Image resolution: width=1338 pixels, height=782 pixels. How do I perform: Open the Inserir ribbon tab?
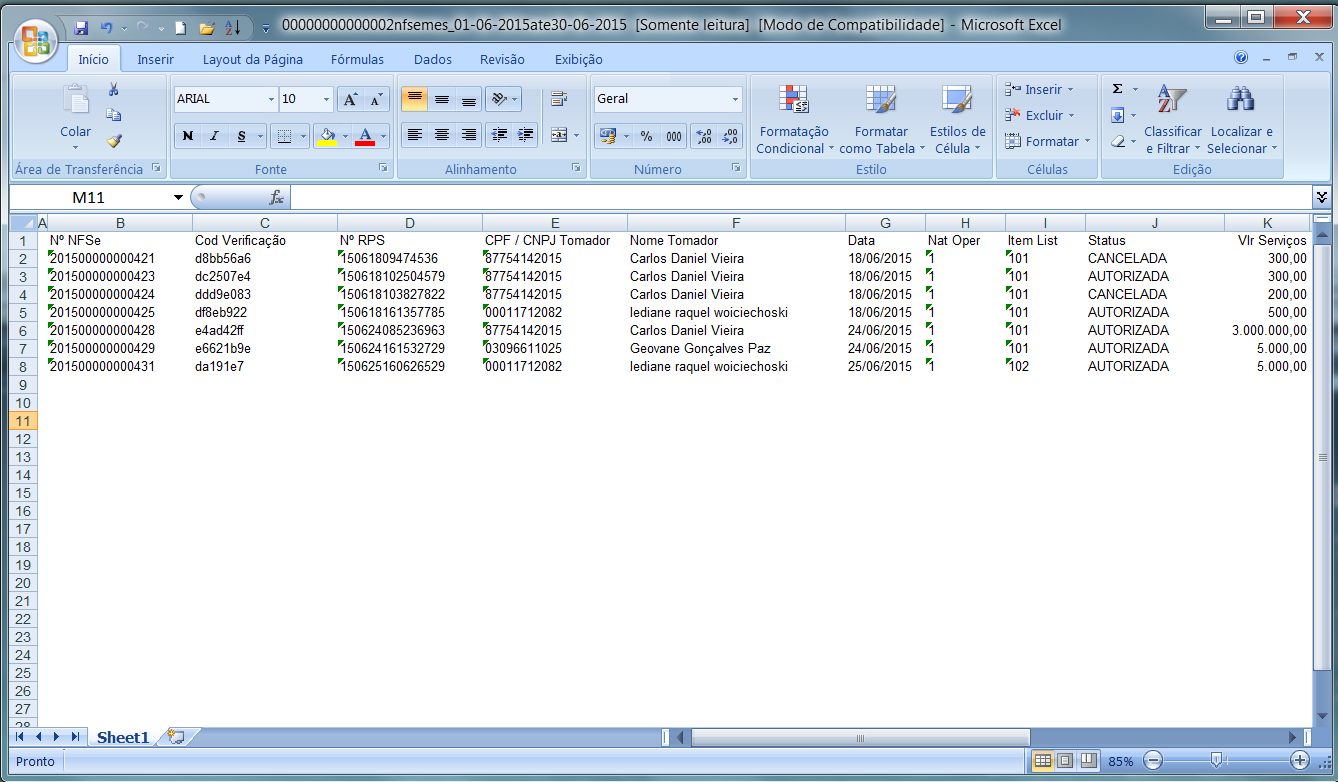click(155, 60)
